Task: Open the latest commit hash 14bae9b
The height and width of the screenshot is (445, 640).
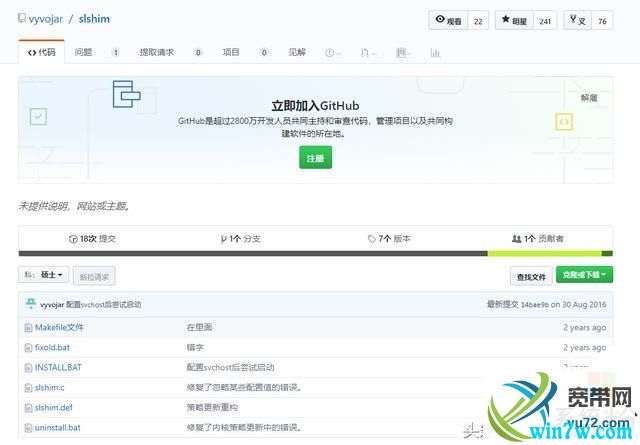Action: click(x=535, y=305)
